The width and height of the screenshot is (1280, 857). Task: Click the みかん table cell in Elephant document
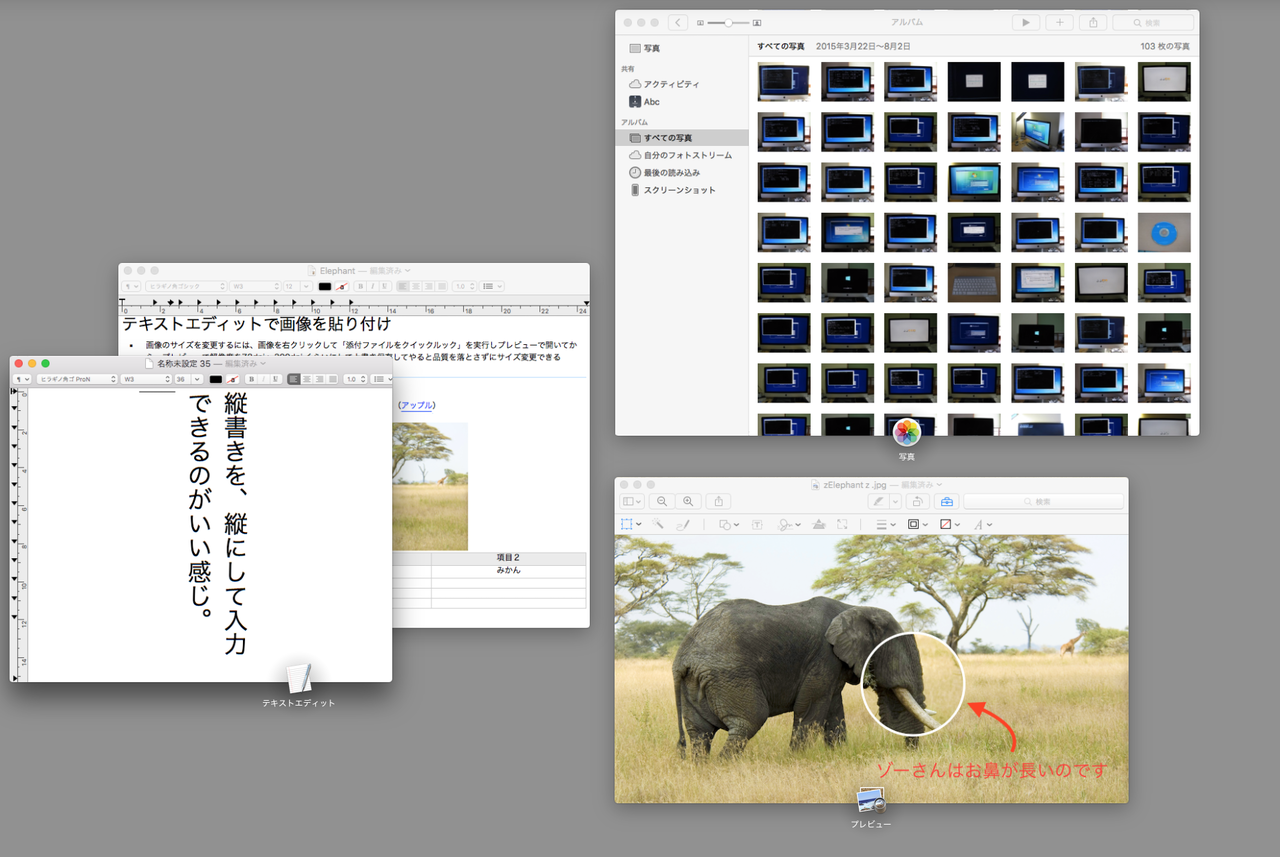pyautogui.click(x=508, y=571)
